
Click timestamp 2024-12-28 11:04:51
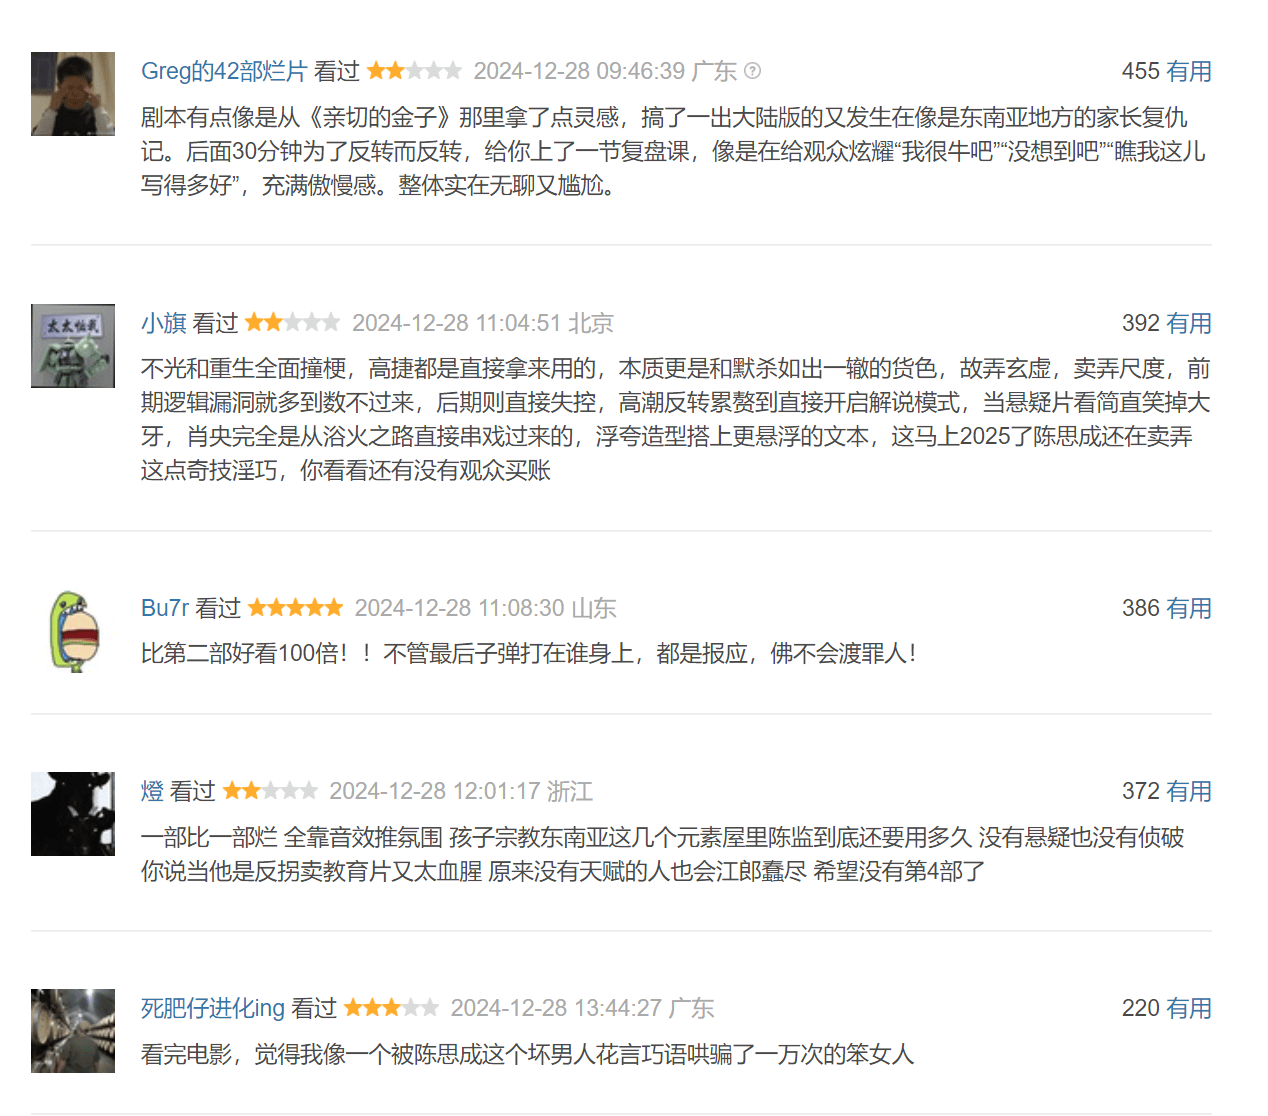[x=456, y=323]
